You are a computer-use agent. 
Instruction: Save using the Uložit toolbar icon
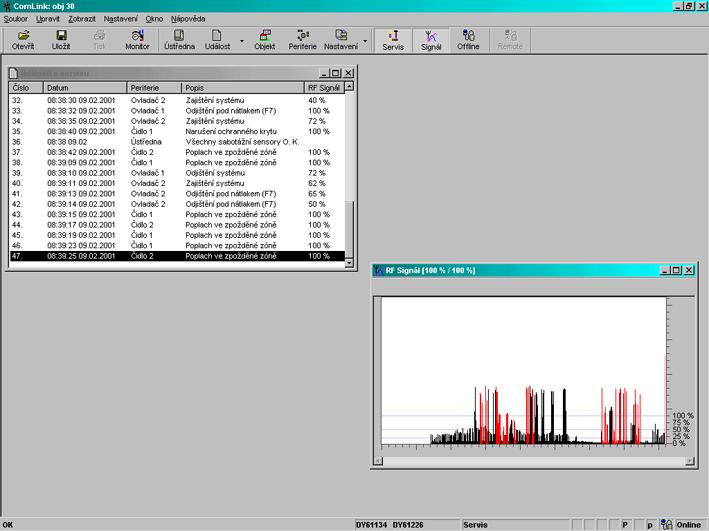click(x=61, y=40)
